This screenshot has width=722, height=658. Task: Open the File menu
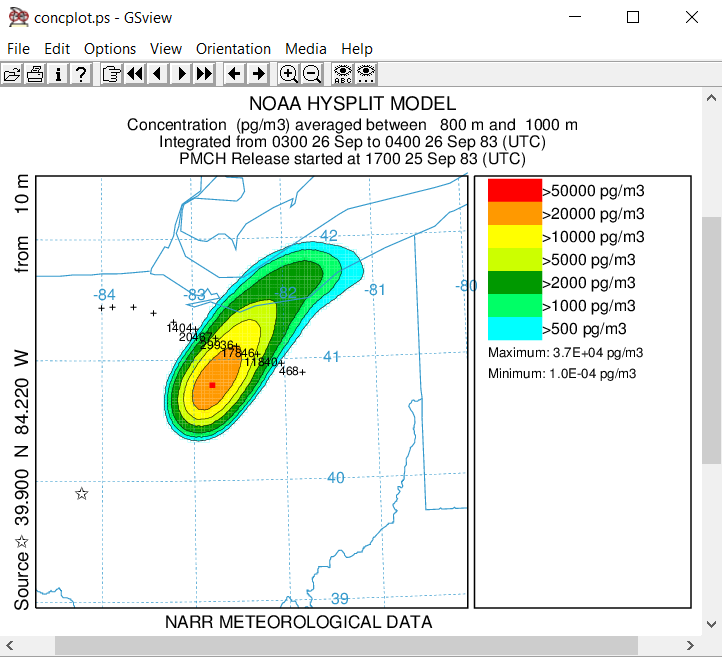(x=19, y=49)
